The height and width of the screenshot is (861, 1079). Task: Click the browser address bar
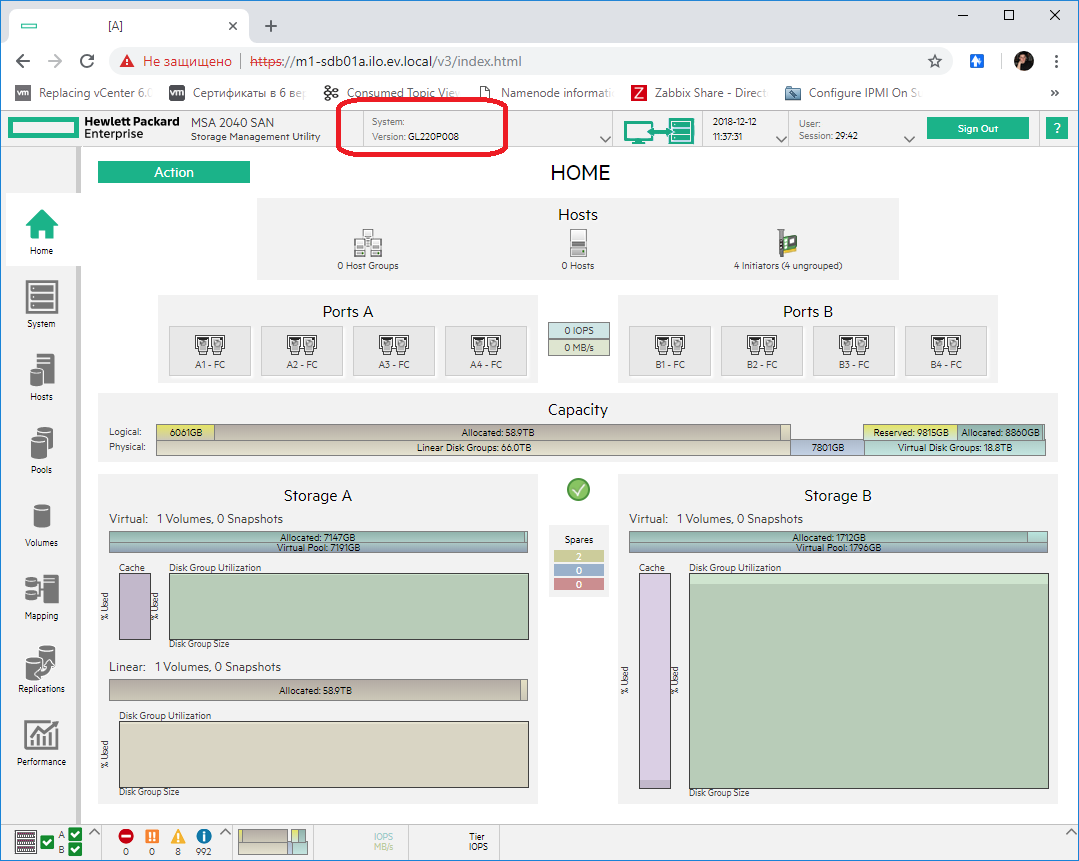coord(530,61)
